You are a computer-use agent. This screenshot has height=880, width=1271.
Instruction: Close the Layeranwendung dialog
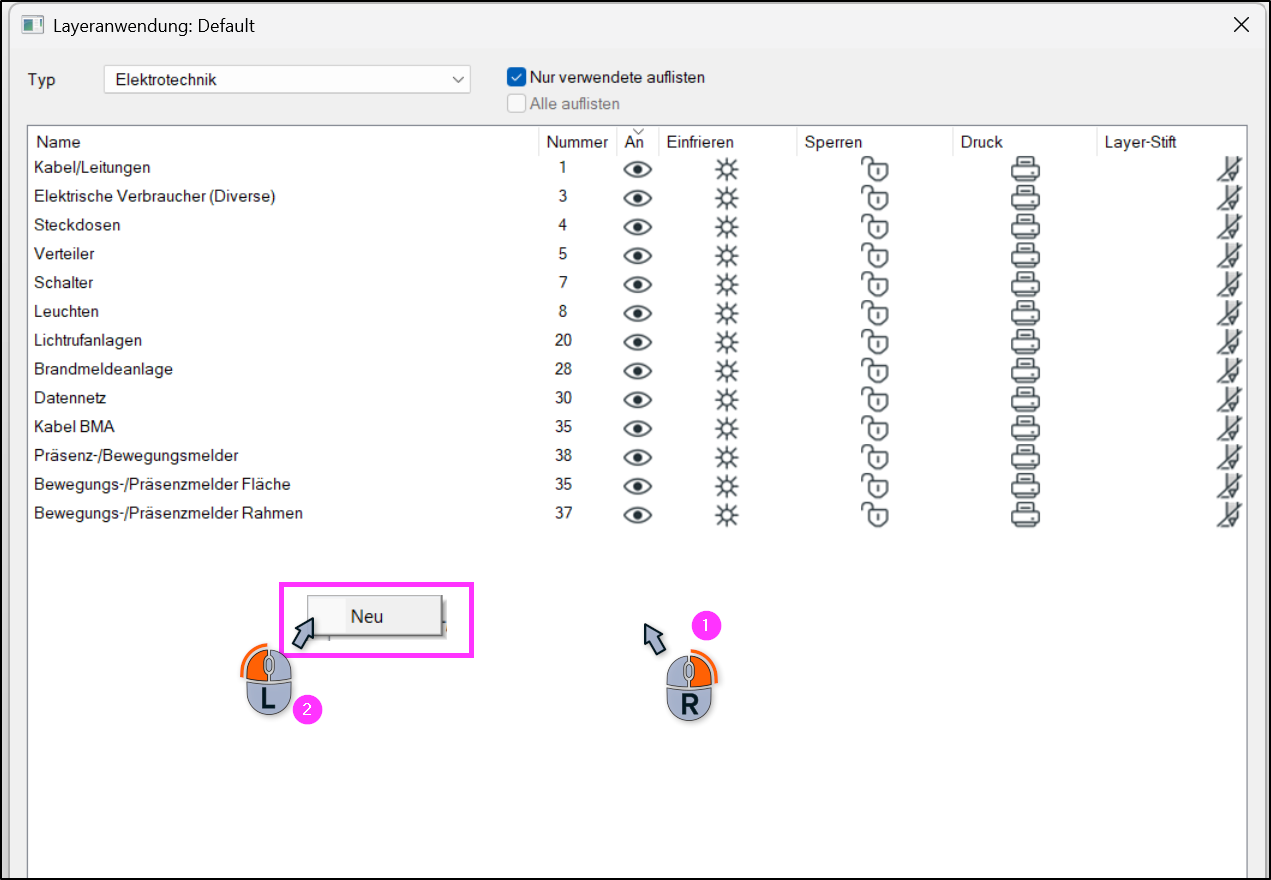pyautogui.click(x=1241, y=26)
